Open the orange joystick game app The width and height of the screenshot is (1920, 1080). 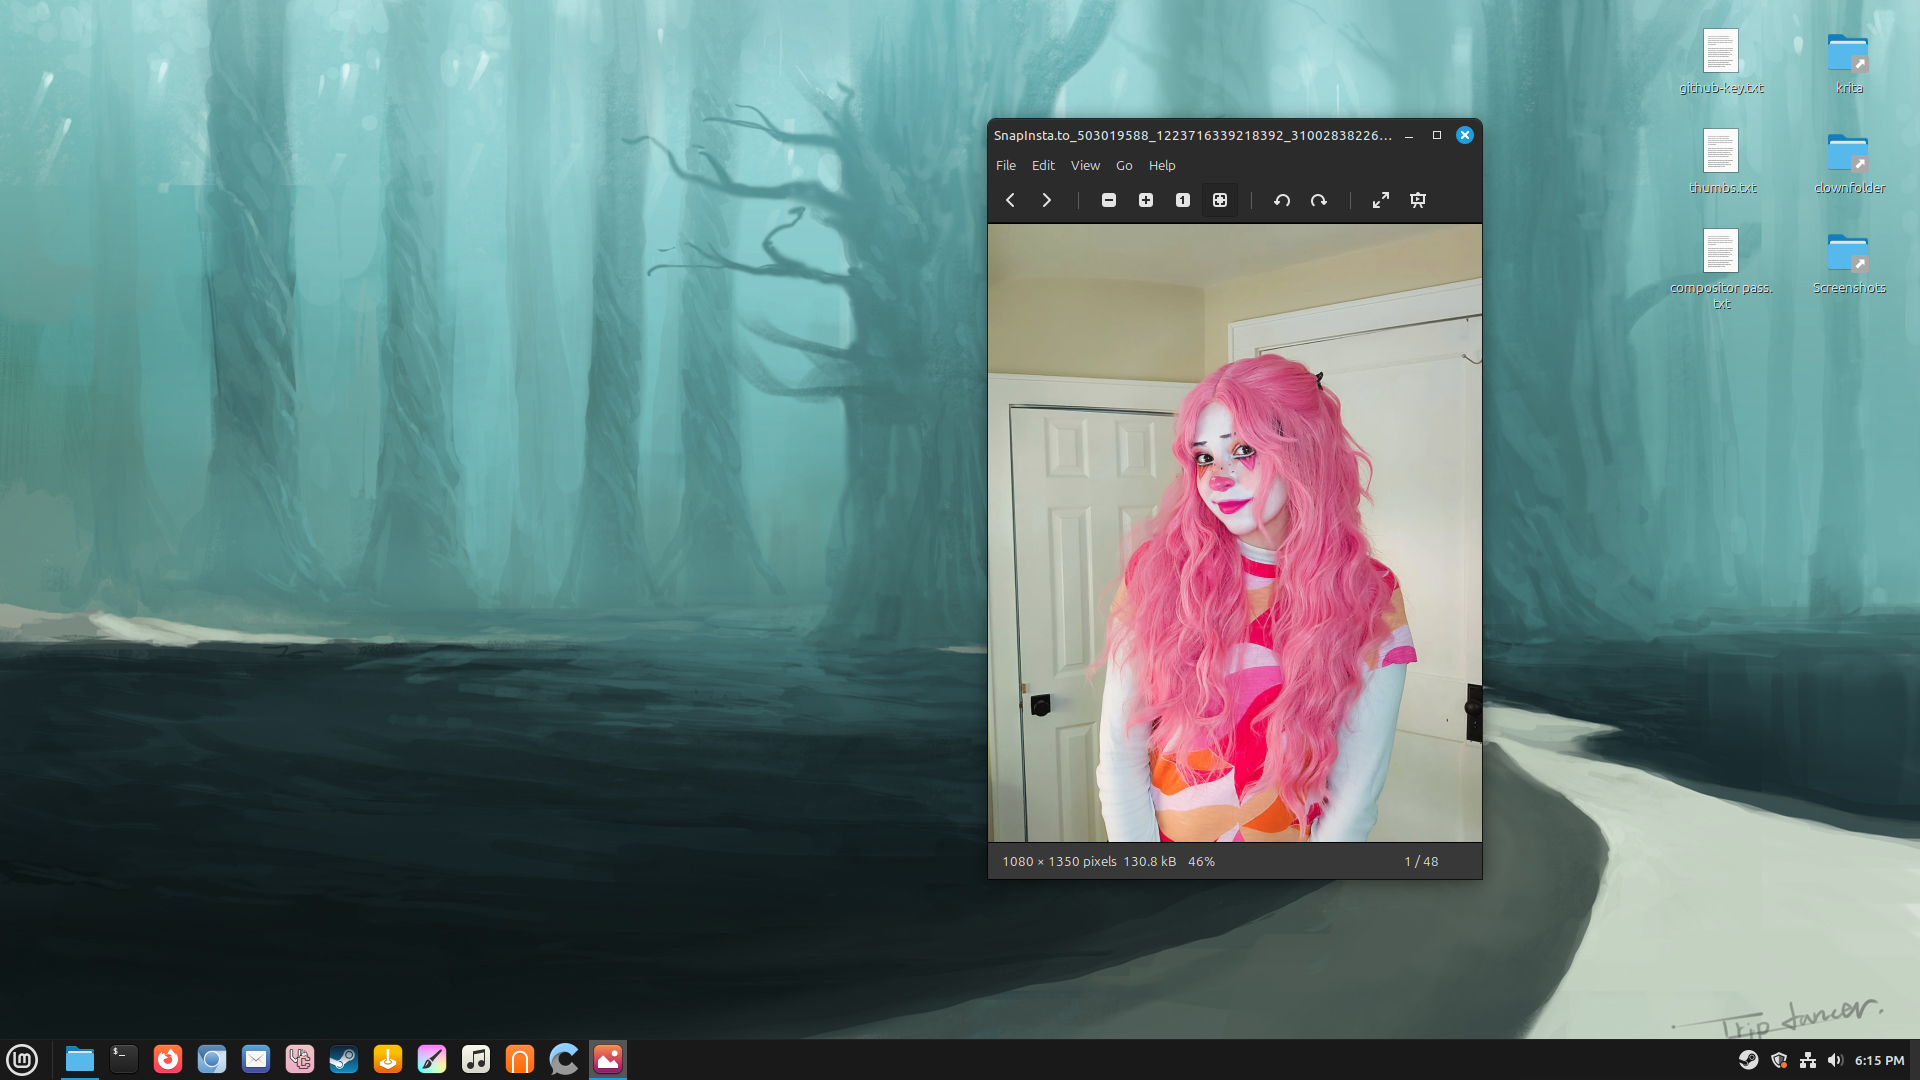click(388, 1060)
